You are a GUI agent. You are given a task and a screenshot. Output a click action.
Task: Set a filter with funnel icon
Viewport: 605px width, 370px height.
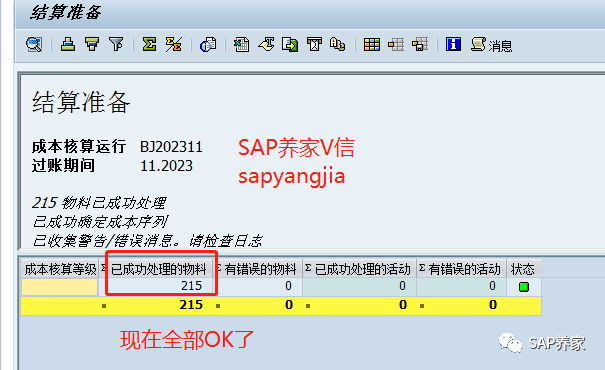(x=116, y=44)
